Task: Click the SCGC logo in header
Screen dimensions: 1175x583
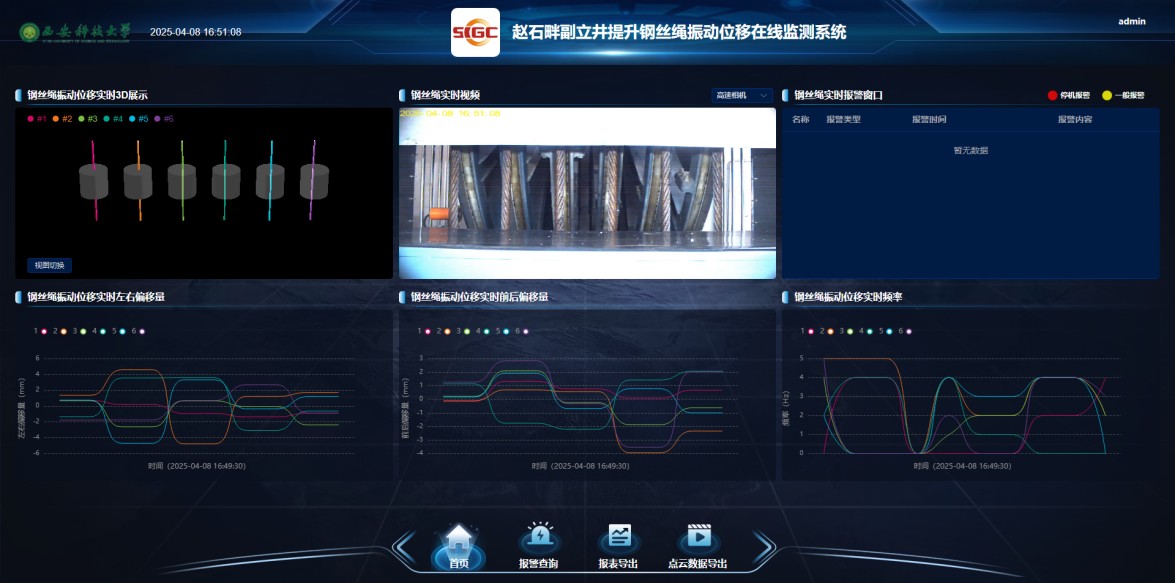Action: pyautogui.click(x=475, y=33)
